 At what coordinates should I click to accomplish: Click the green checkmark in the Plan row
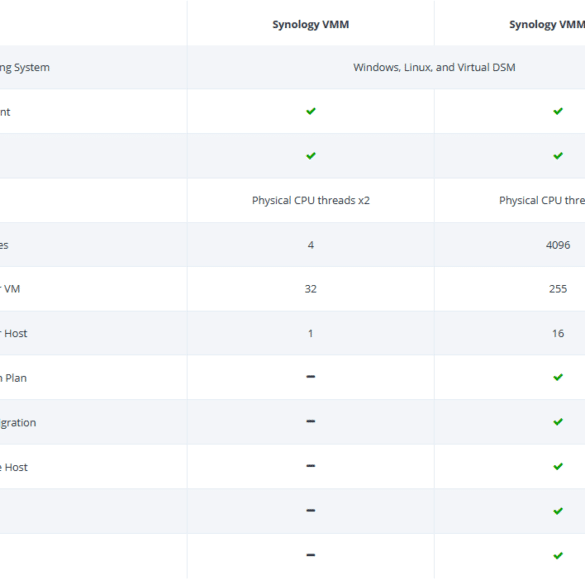[x=558, y=377]
